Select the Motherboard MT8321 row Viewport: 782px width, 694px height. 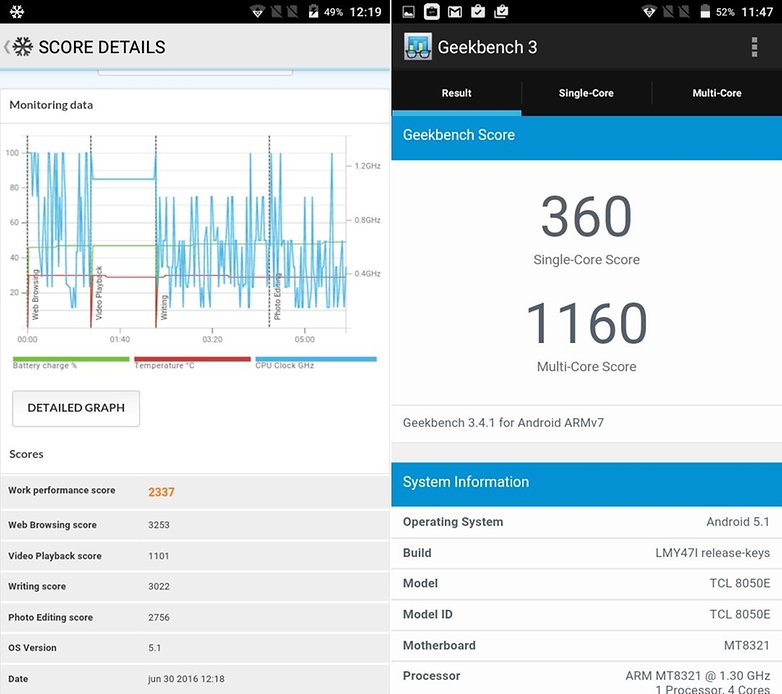(586, 645)
